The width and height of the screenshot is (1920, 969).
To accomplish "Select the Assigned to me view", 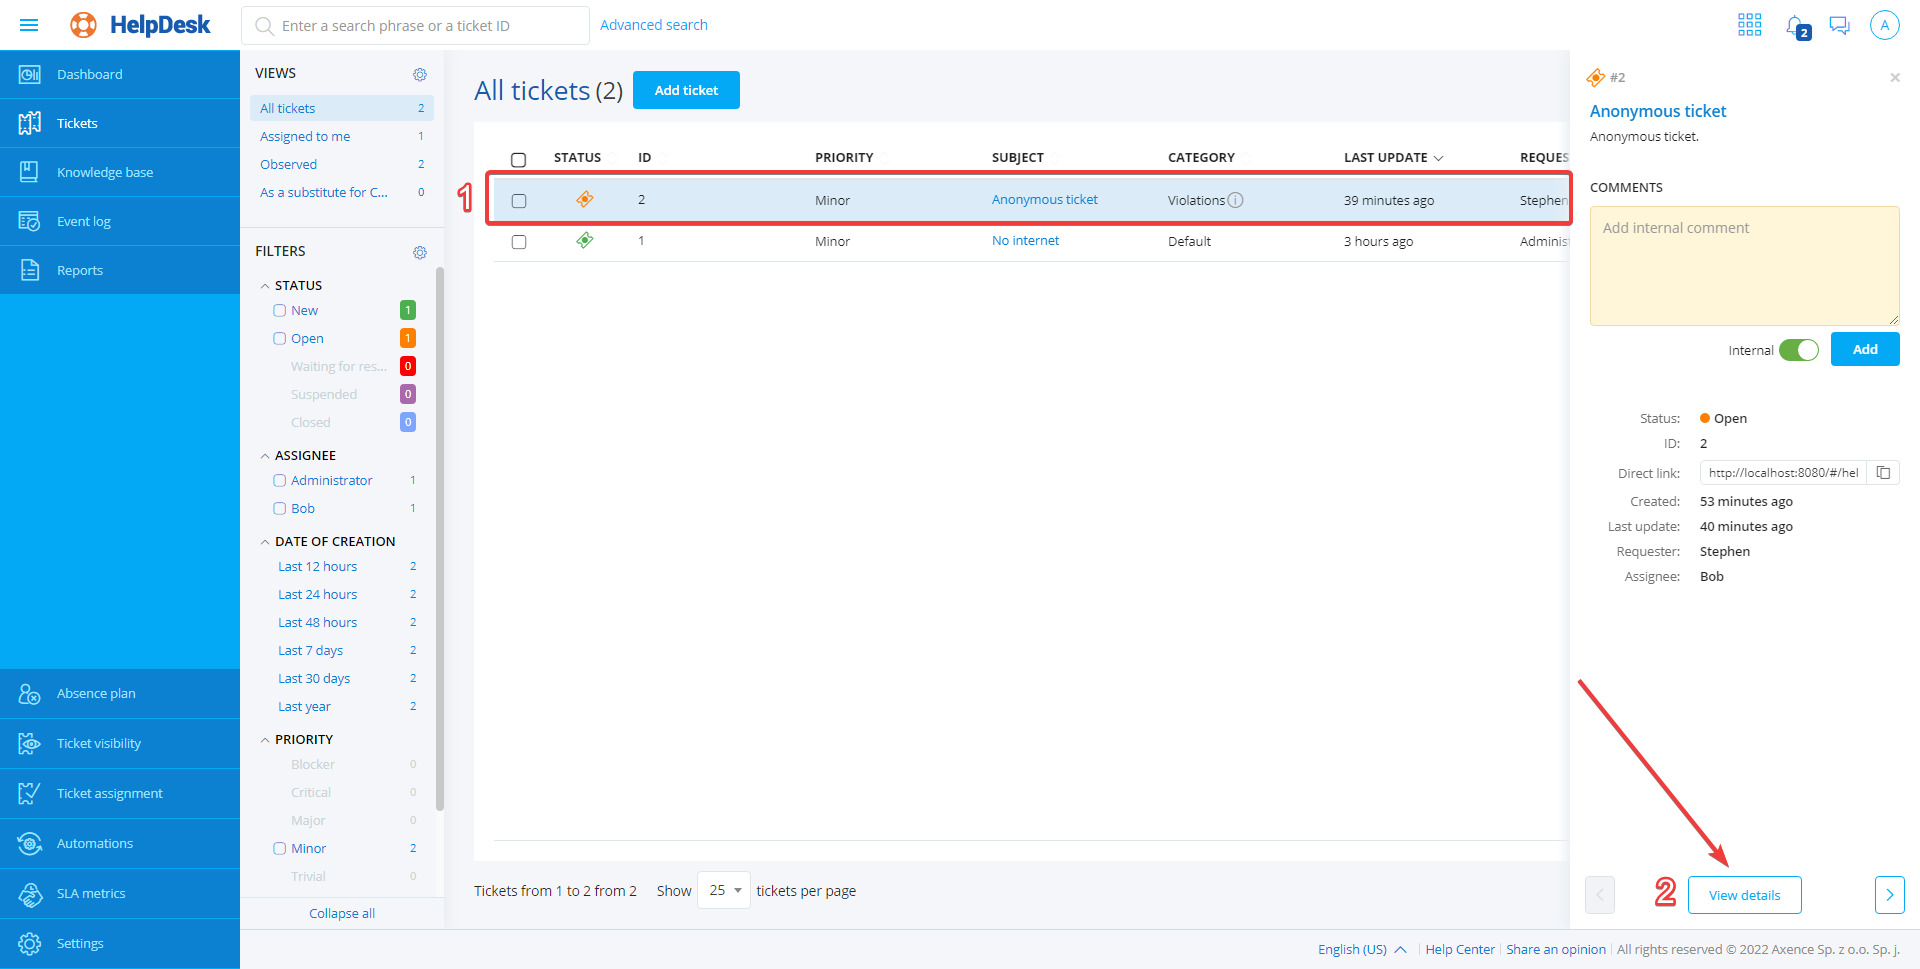I will coord(305,136).
